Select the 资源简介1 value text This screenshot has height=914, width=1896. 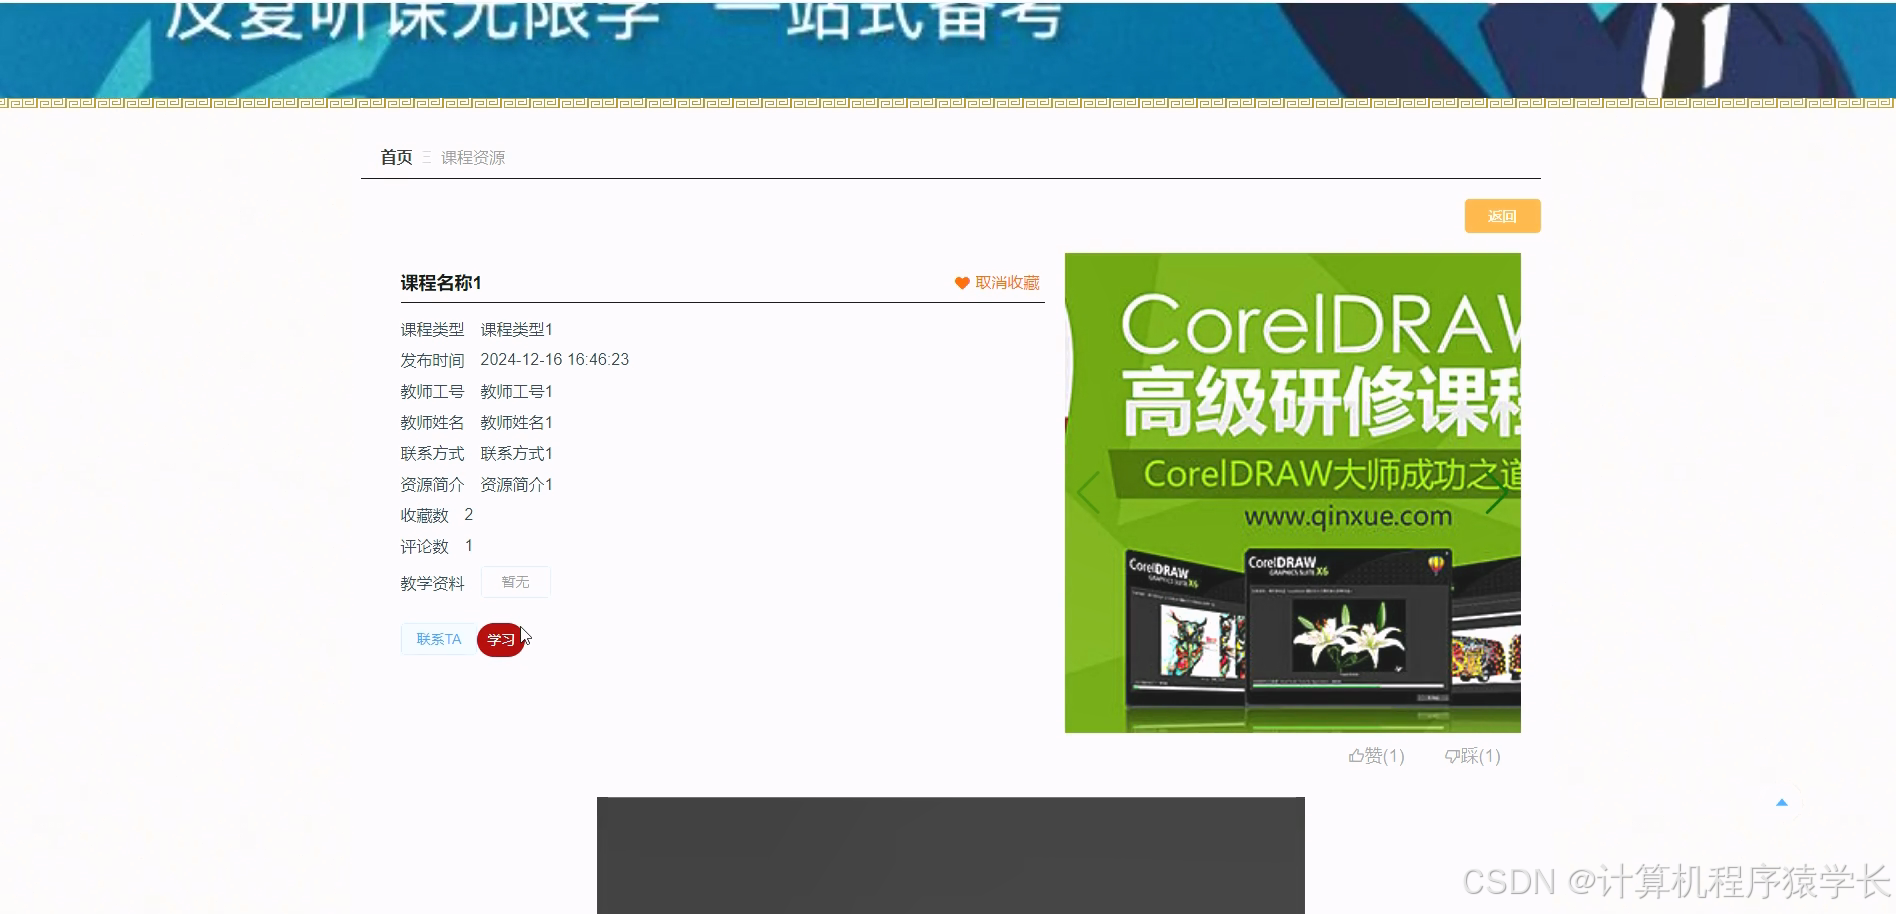pyautogui.click(x=517, y=484)
